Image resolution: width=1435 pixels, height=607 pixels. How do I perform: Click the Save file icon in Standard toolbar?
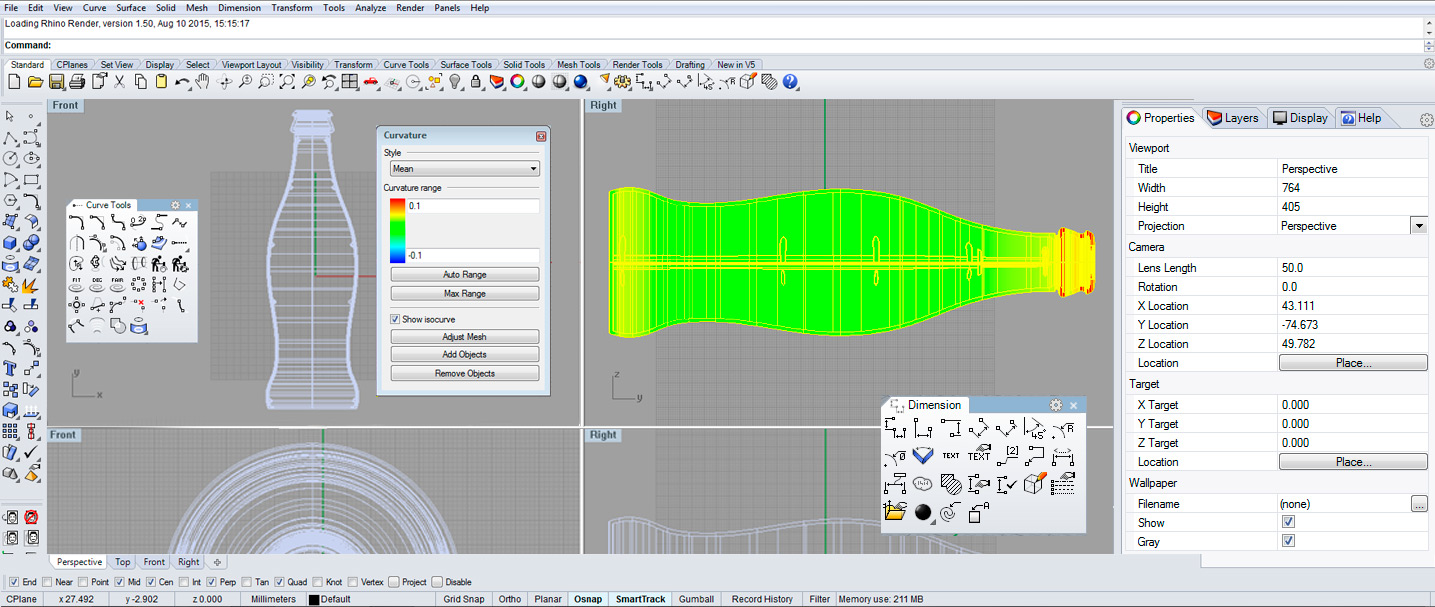[x=56, y=82]
